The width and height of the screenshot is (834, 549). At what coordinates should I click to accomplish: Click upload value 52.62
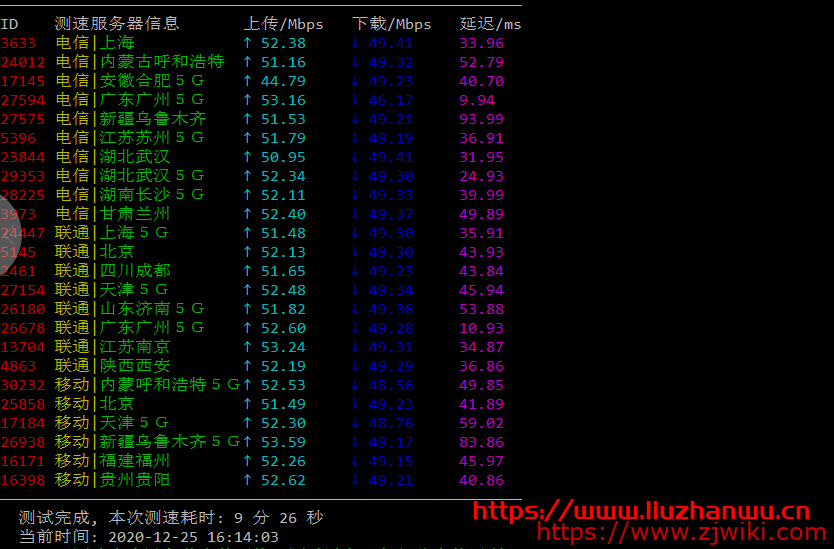[x=283, y=480]
